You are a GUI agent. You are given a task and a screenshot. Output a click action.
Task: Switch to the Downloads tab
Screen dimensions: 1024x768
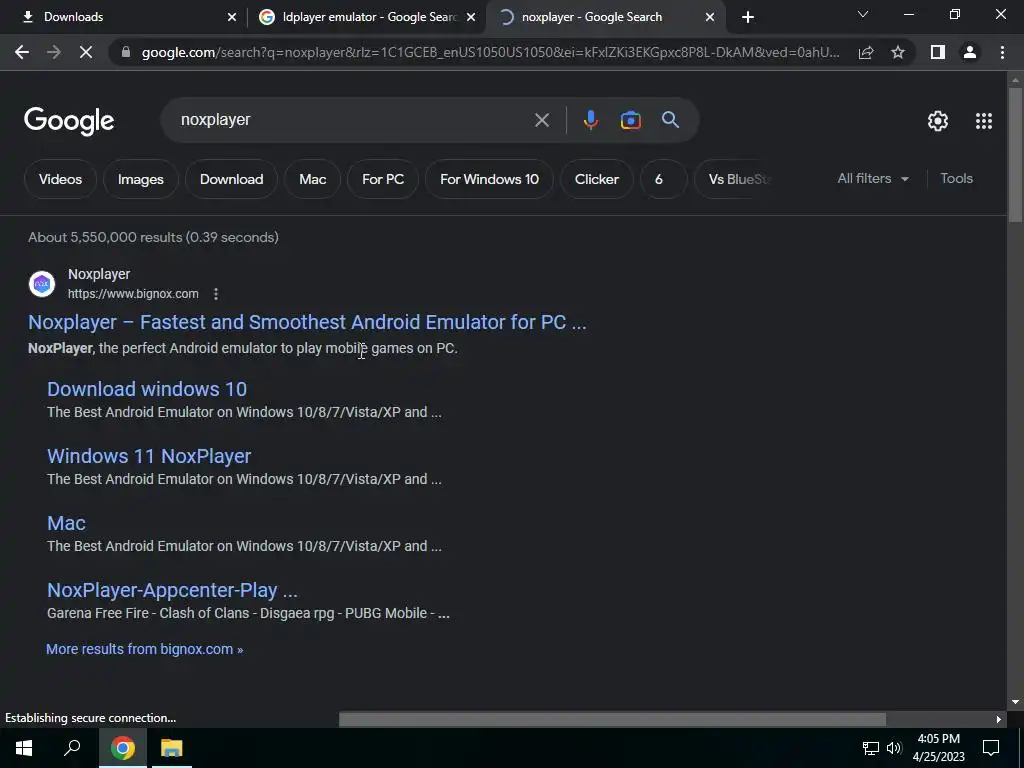(x=124, y=17)
